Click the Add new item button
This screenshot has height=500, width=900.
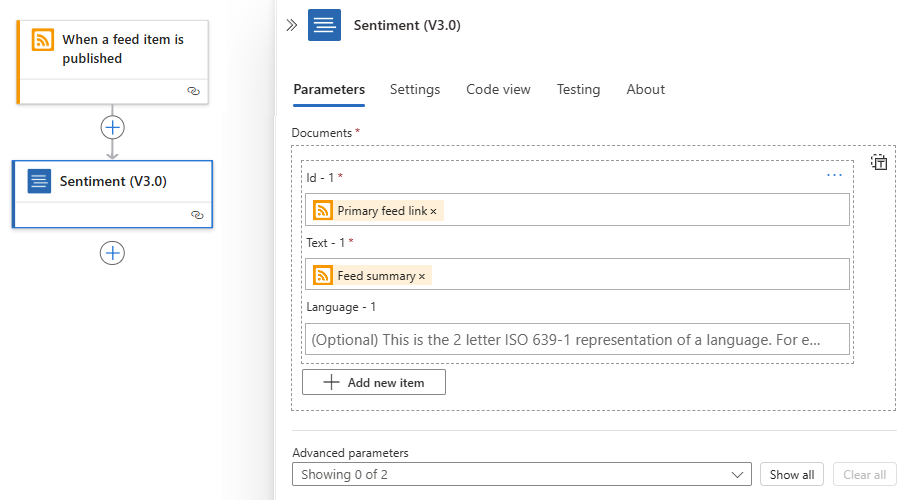click(374, 382)
